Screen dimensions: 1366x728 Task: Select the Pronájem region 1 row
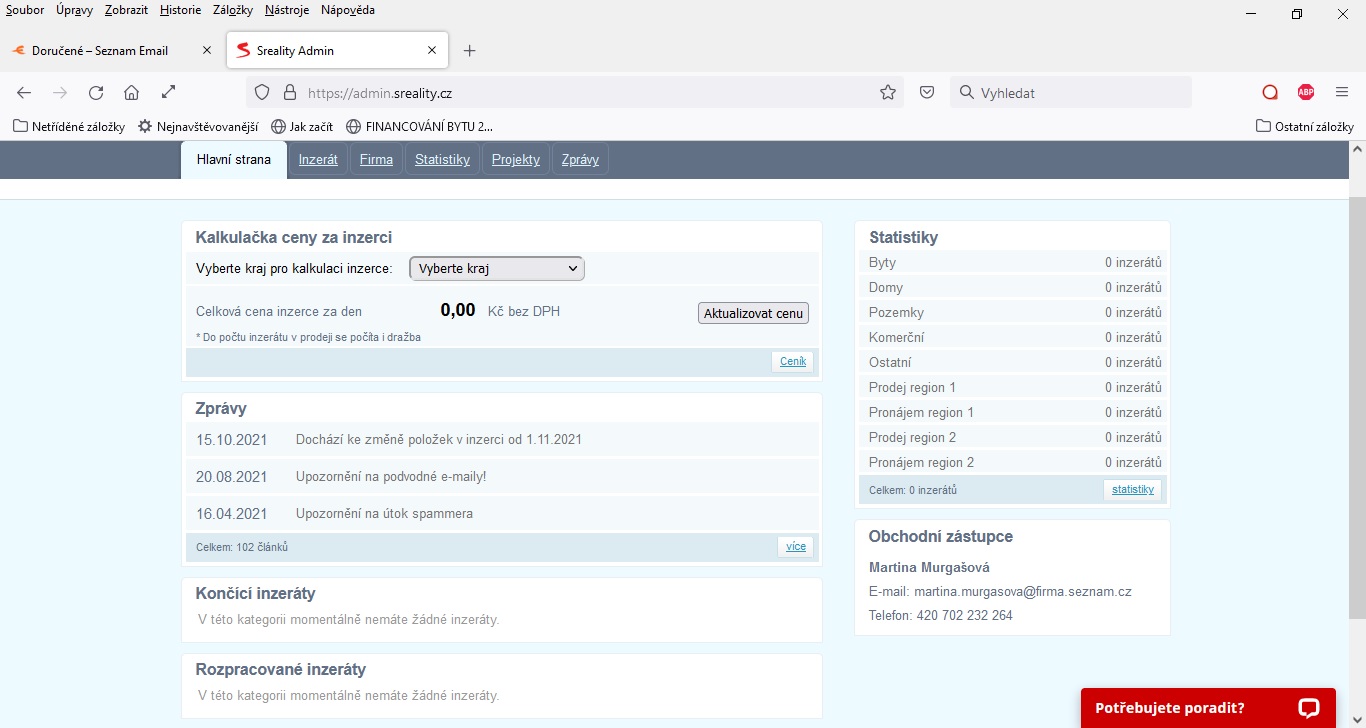(x=1015, y=412)
